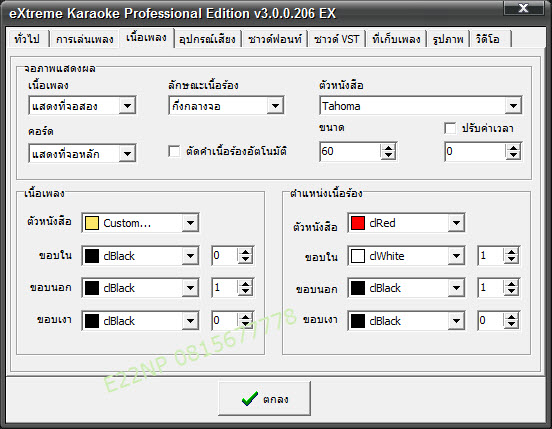Increase left ขอบนอก outline width spinner

[x=245, y=284]
